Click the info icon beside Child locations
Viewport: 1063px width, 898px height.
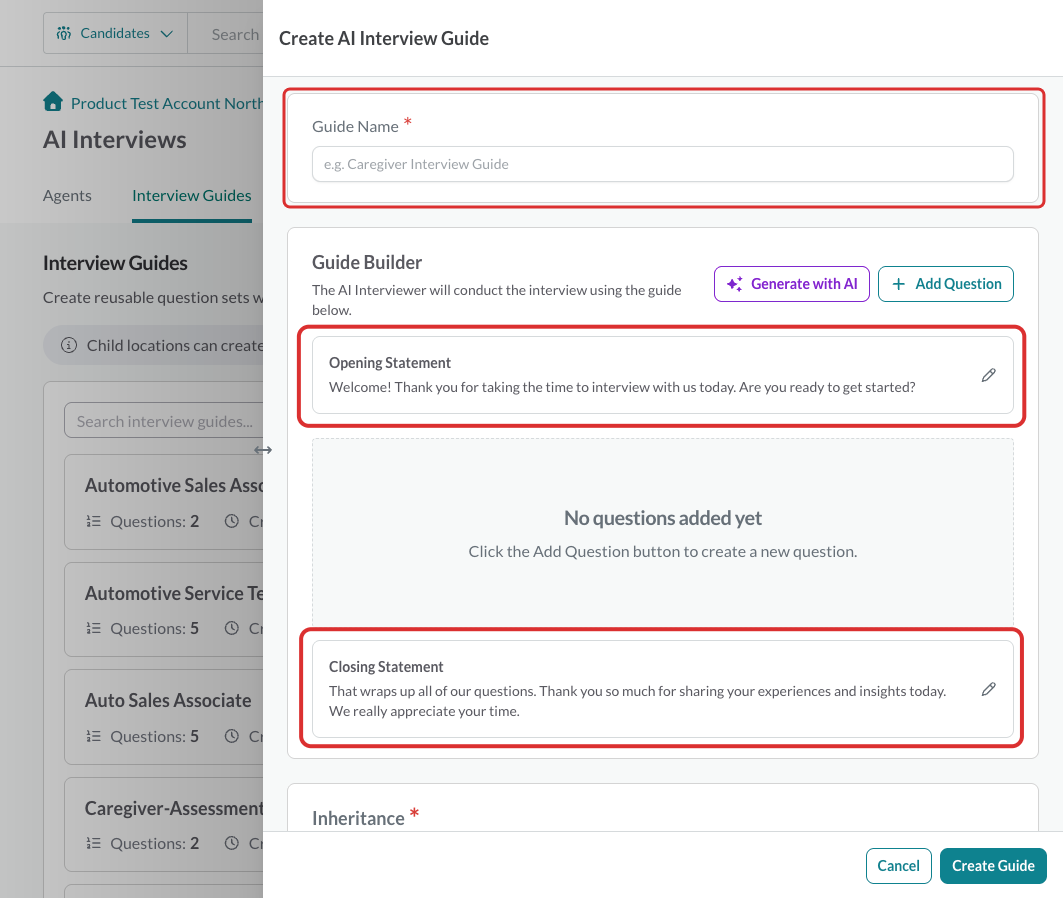coord(69,345)
